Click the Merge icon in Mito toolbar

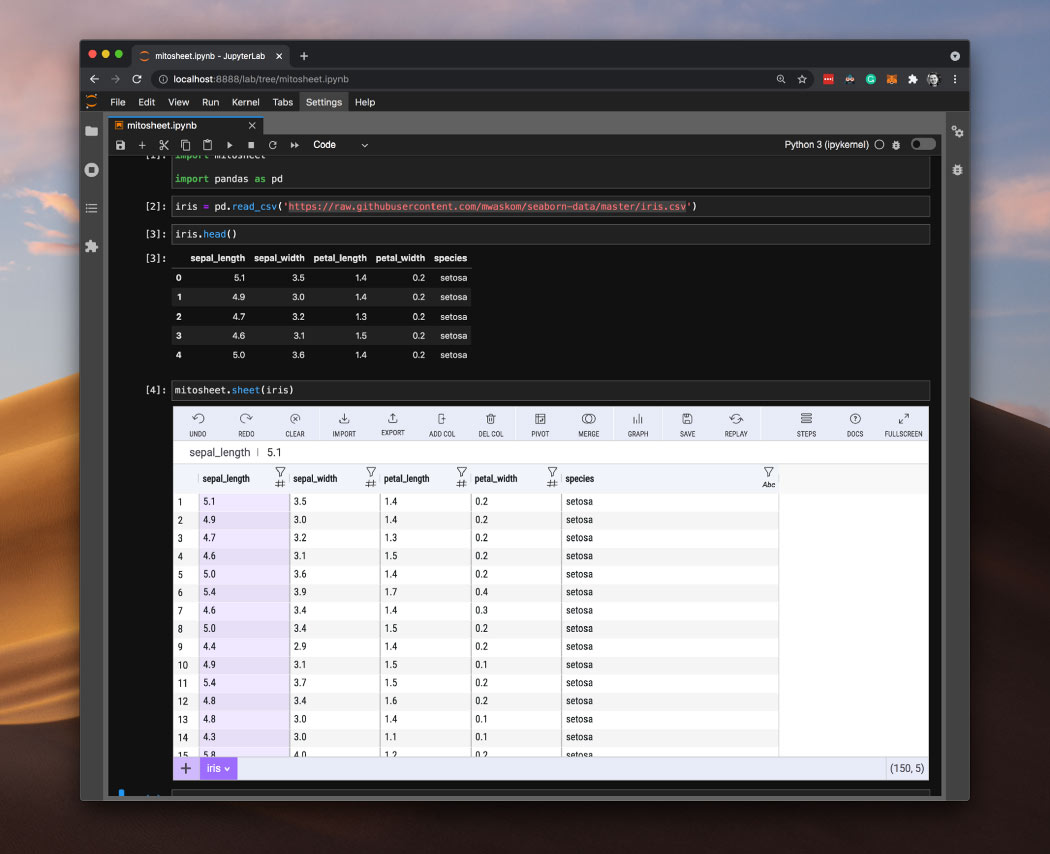(589, 420)
